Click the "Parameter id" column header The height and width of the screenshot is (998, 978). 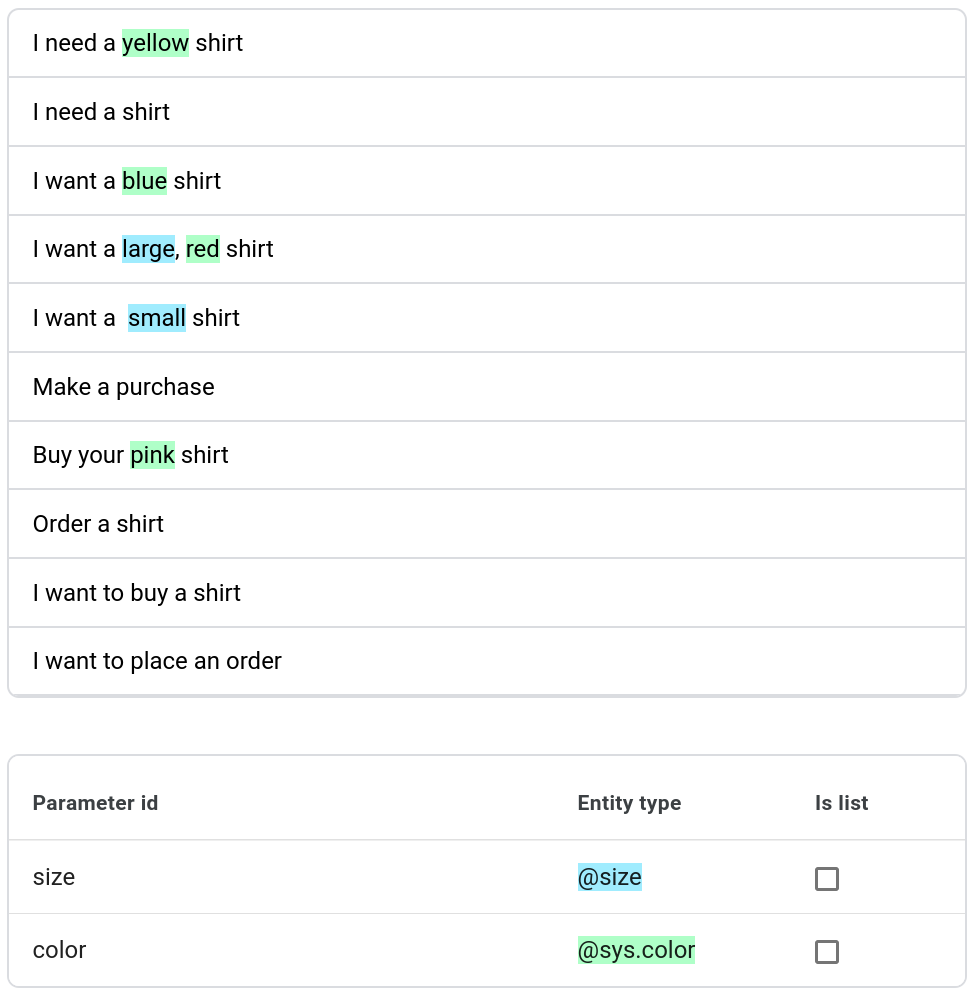pyautogui.click(x=95, y=803)
